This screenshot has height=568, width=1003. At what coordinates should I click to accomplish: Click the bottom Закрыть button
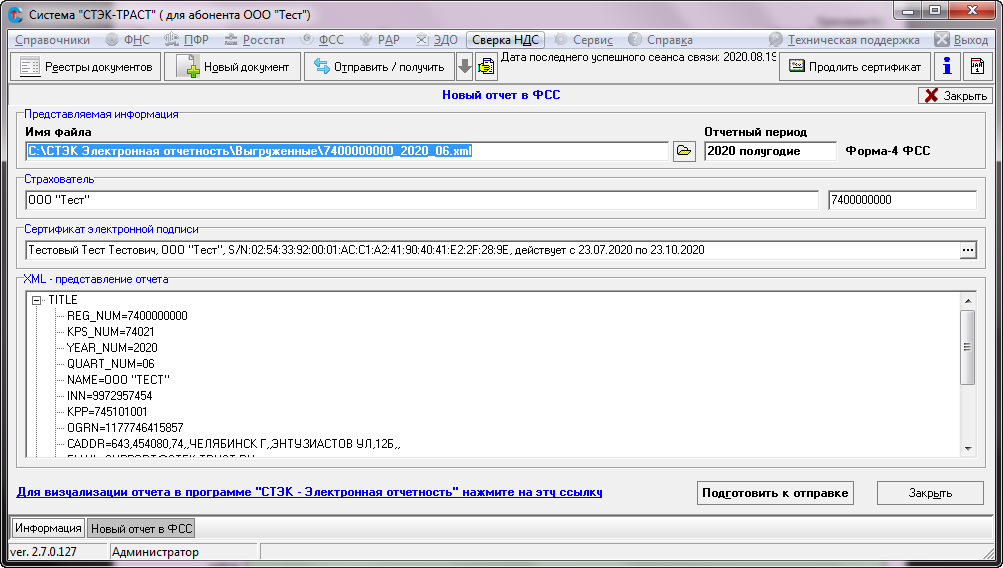[x=930, y=493]
